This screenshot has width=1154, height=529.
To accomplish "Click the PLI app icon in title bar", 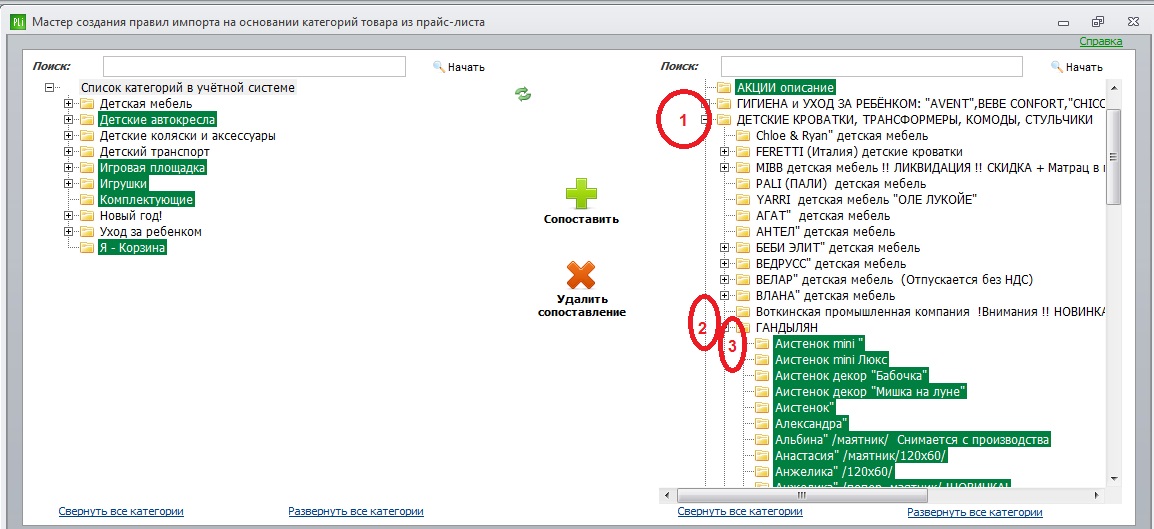I will pyautogui.click(x=18, y=21).
